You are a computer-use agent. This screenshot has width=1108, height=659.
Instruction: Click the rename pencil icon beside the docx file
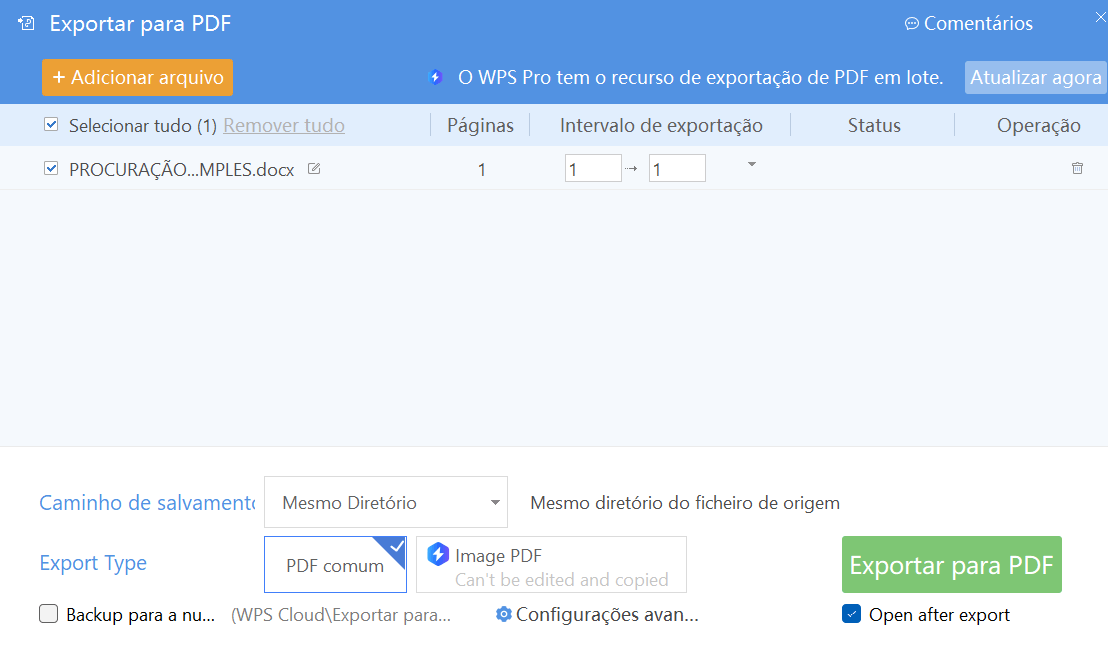pyautogui.click(x=314, y=168)
